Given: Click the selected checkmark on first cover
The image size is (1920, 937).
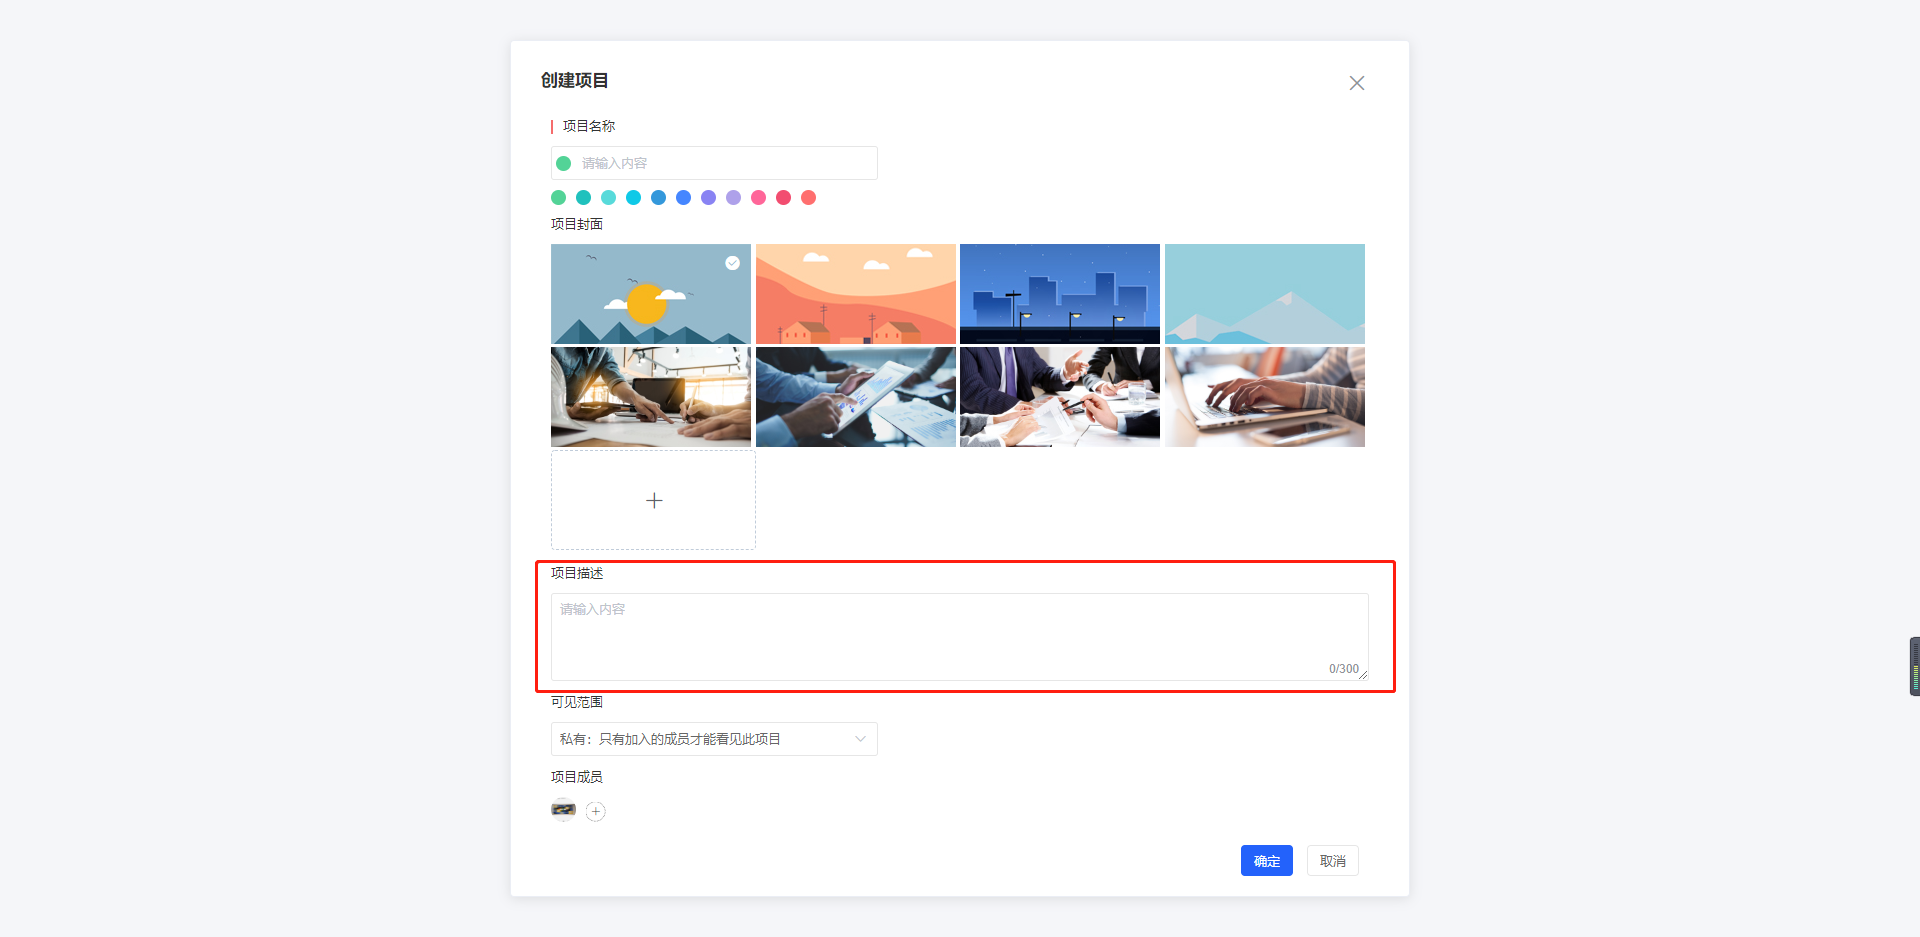Looking at the screenshot, I should 733,263.
